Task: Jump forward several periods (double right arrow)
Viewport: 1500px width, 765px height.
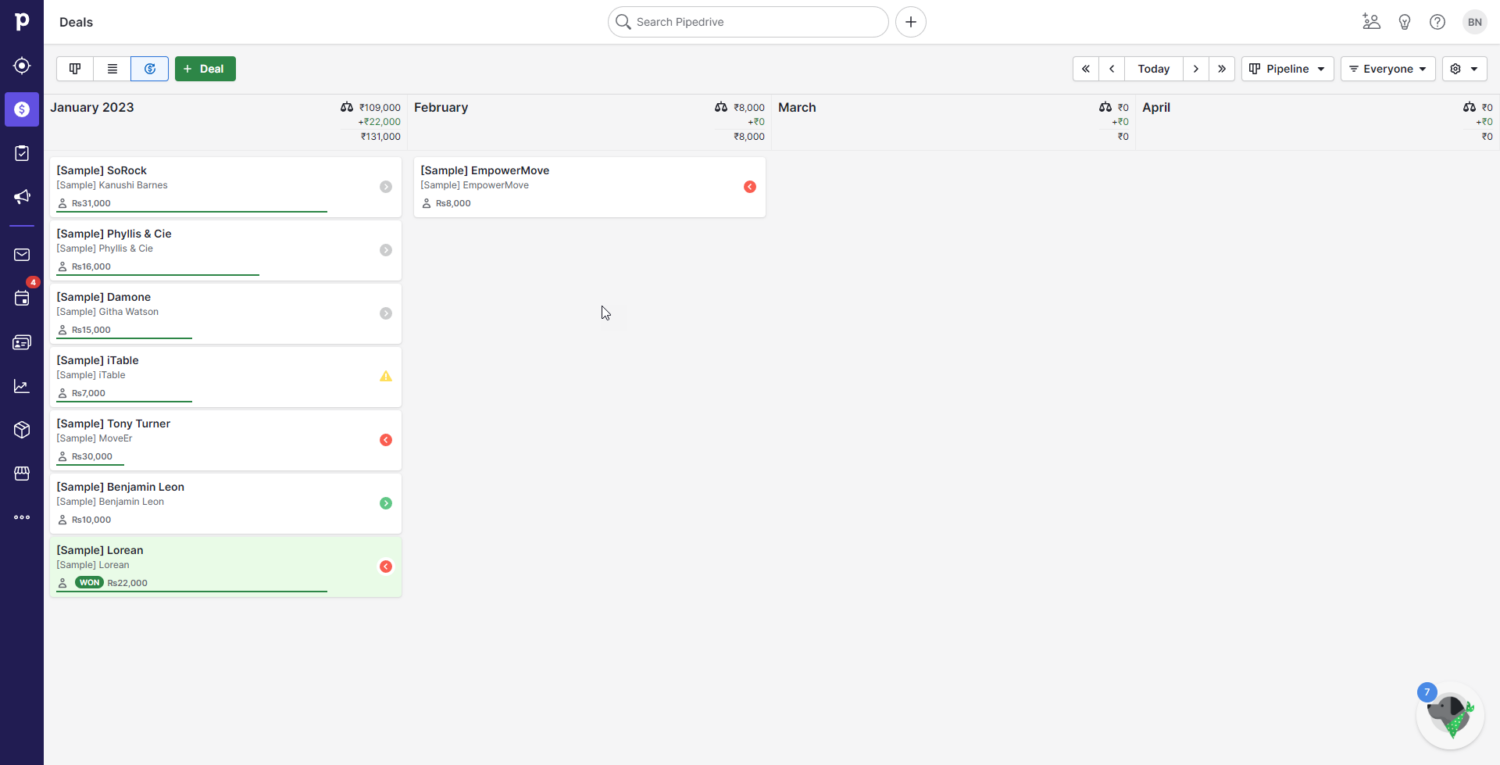Action: click(x=1222, y=69)
